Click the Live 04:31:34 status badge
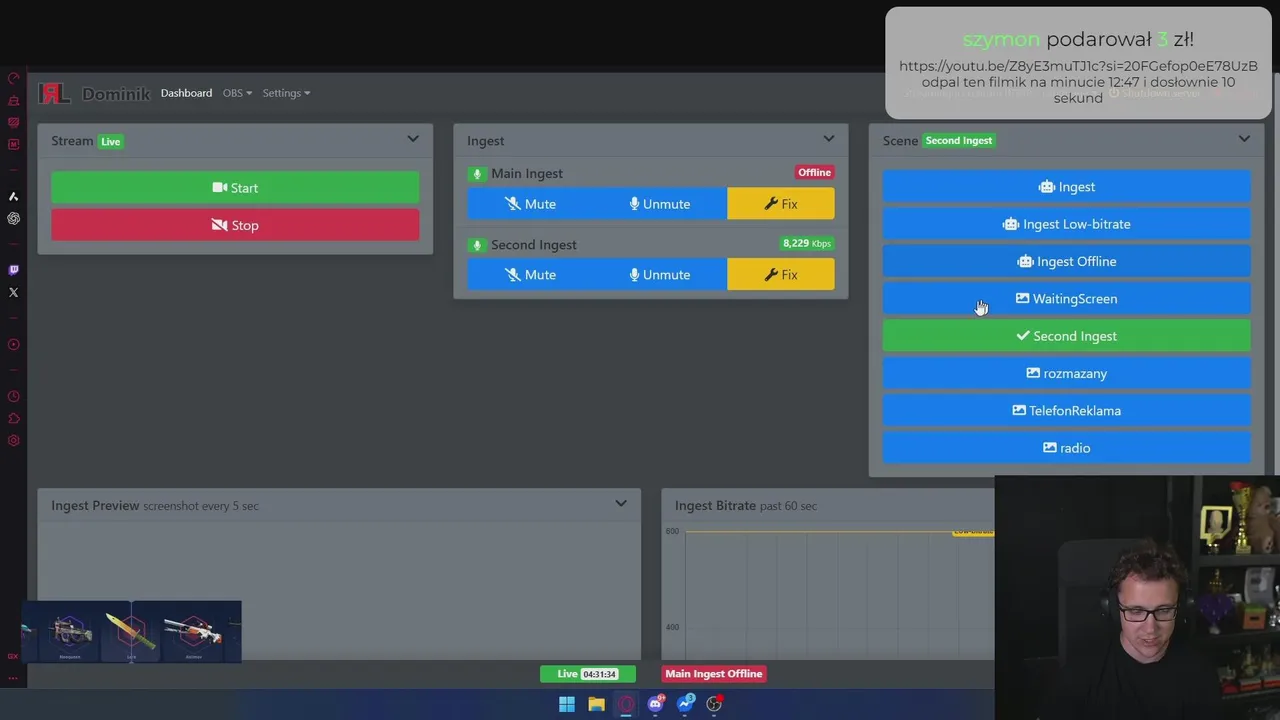The width and height of the screenshot is (1280, 720). click(x=587, y=674)
